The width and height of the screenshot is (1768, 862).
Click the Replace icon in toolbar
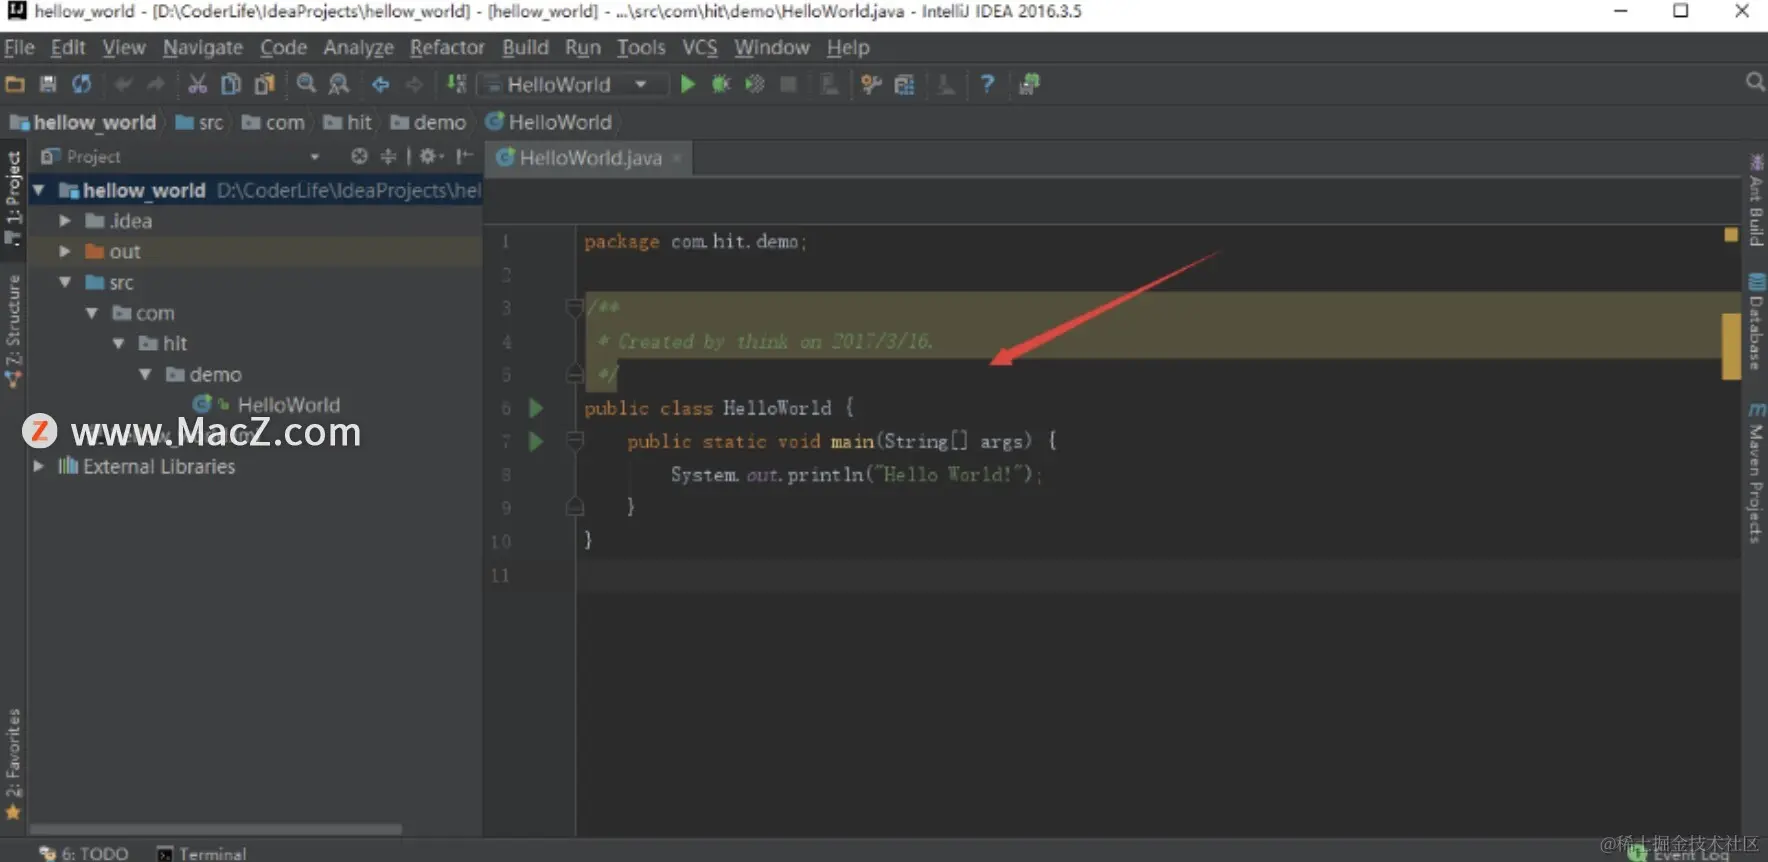[339, 85]
